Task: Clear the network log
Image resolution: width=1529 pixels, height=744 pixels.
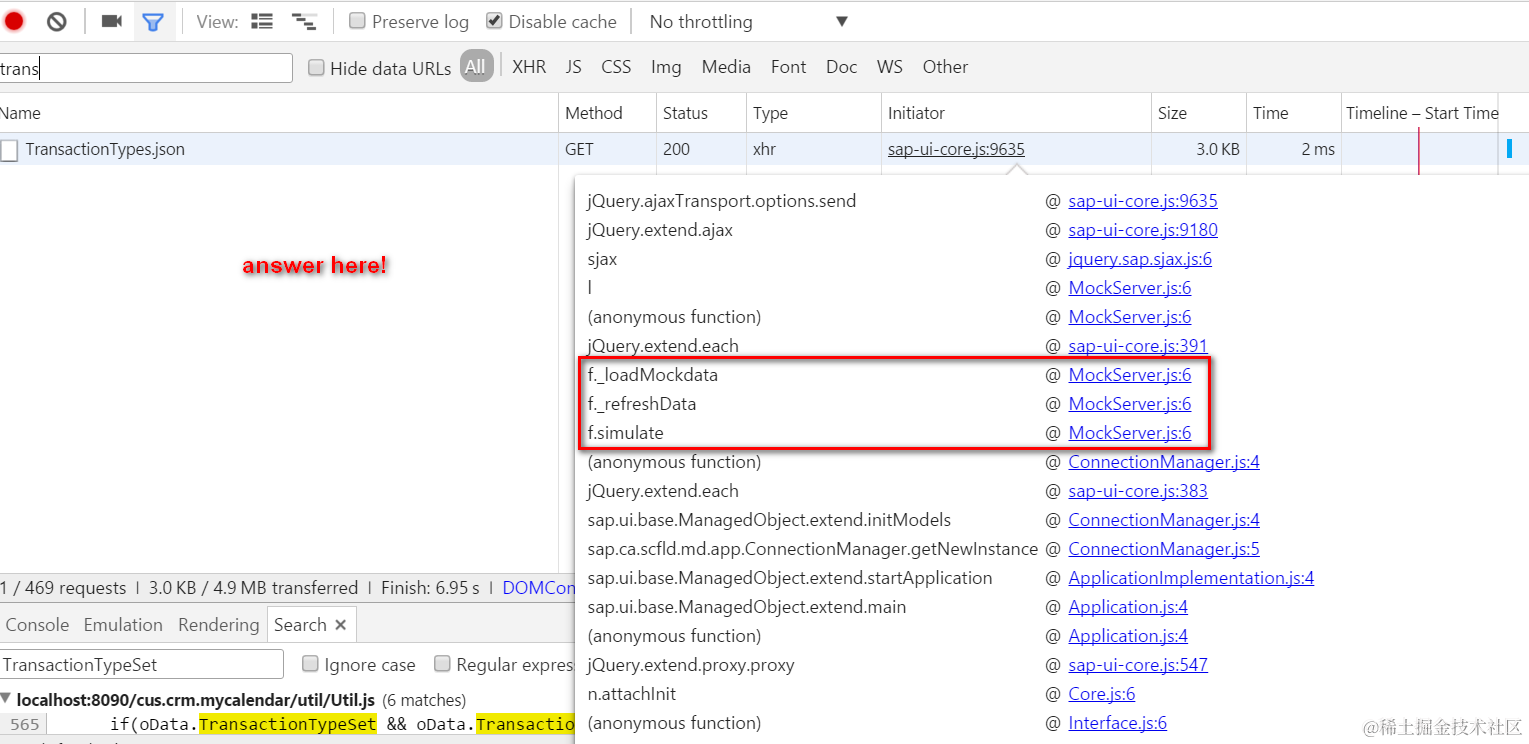Action: (x=57, y=21)
